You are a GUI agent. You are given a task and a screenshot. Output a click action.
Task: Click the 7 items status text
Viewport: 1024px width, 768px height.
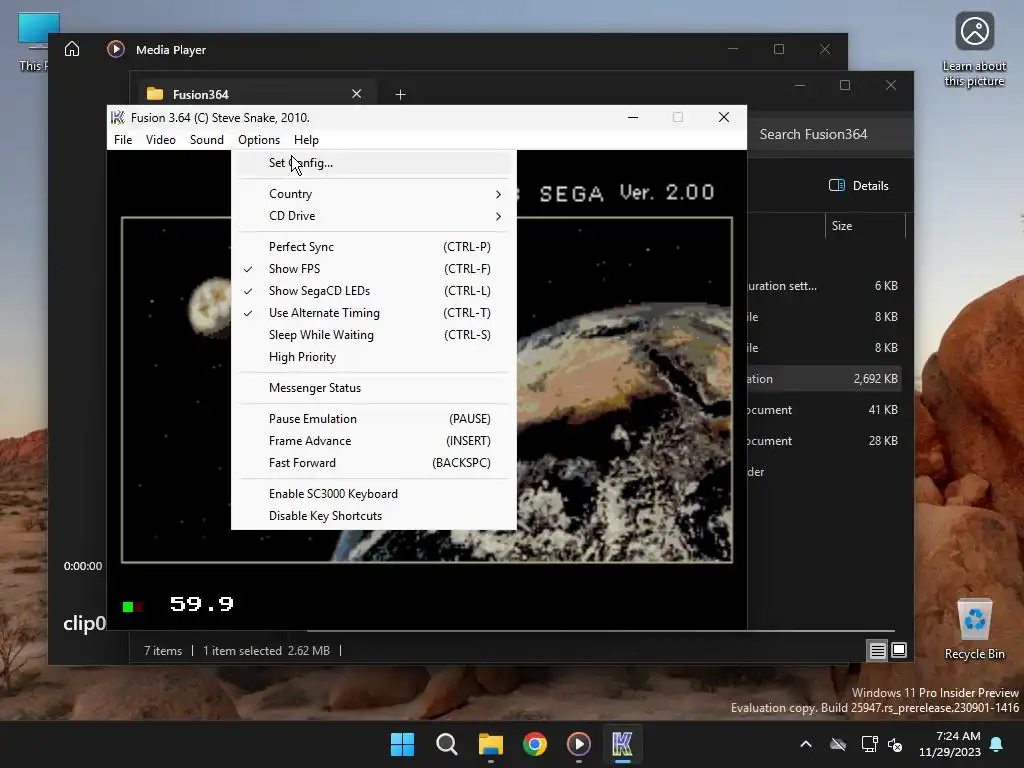pos(163,650)
